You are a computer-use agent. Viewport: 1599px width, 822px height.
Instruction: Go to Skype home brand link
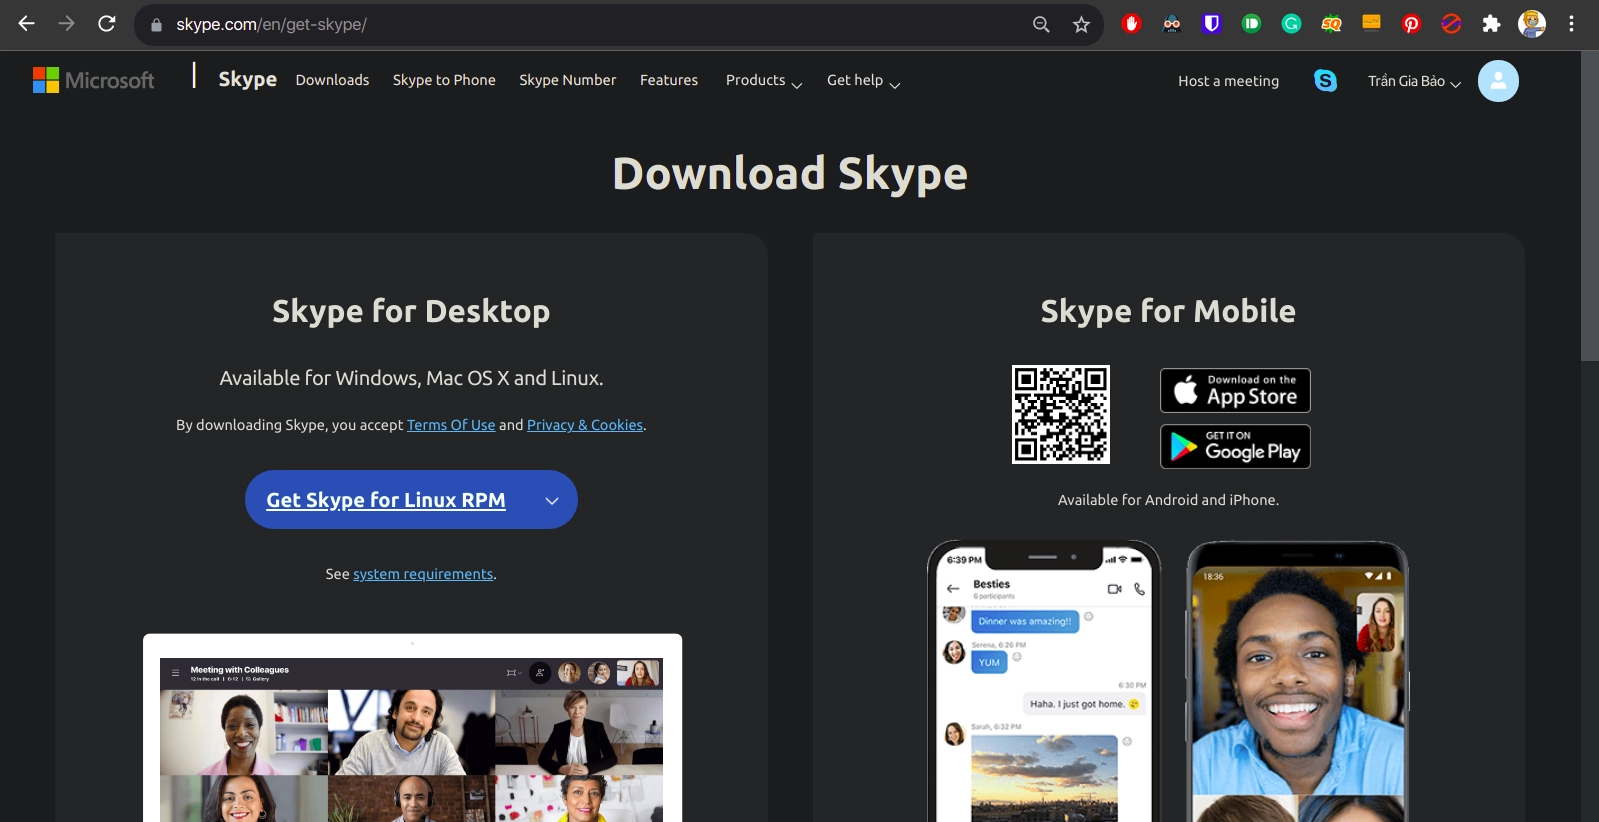click(x=247, y=79)
